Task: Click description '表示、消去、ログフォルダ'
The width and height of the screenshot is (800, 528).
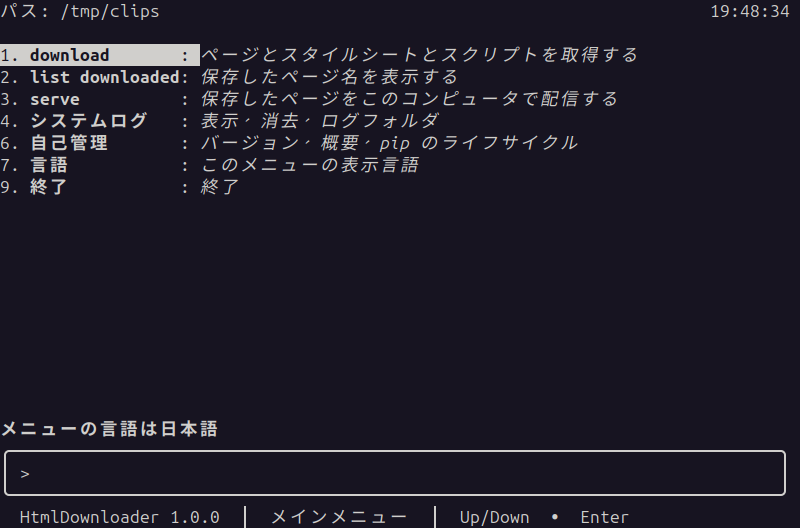Action: (320, 121)
